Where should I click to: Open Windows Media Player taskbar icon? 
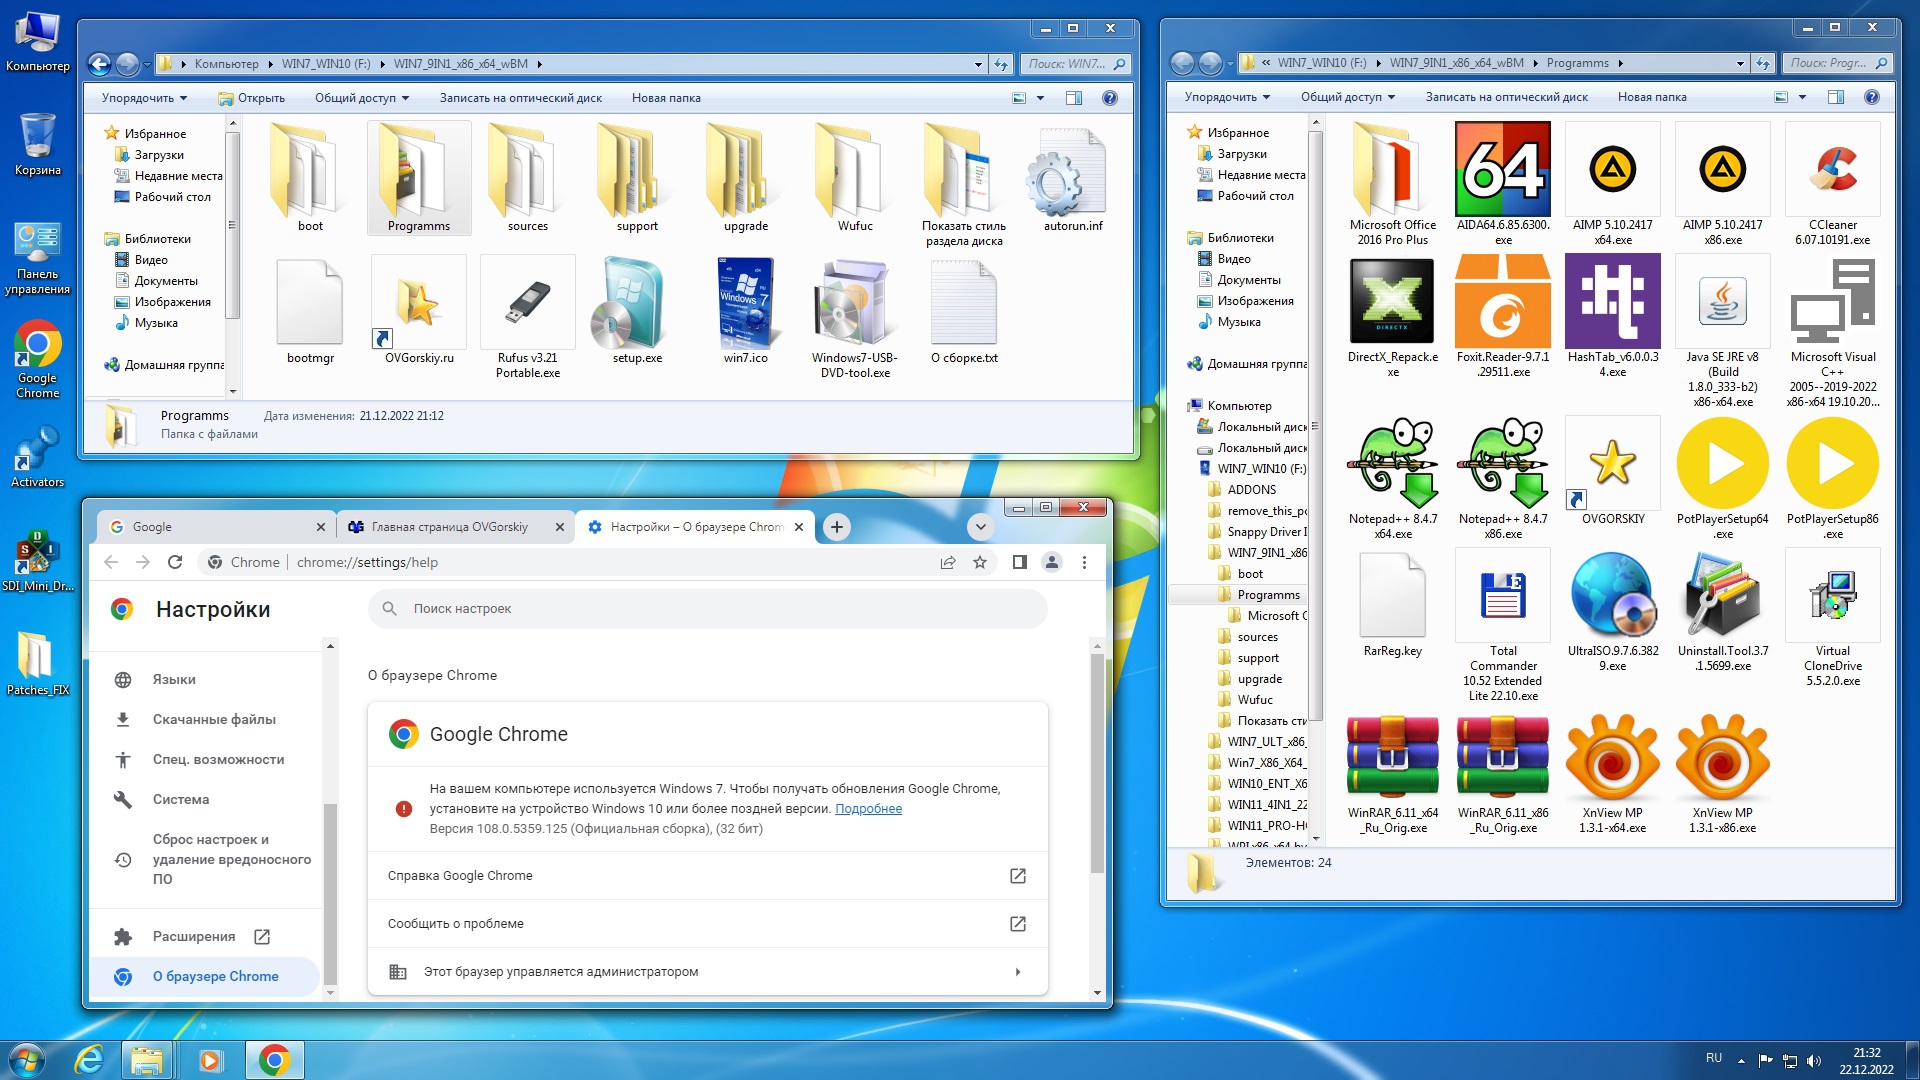pos(210,1060)
